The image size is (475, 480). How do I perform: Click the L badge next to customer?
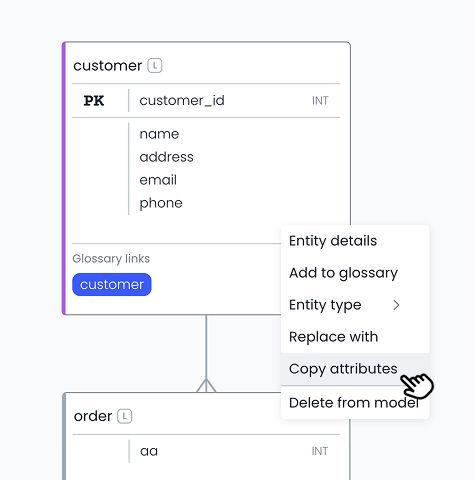[x=155, y=66]
